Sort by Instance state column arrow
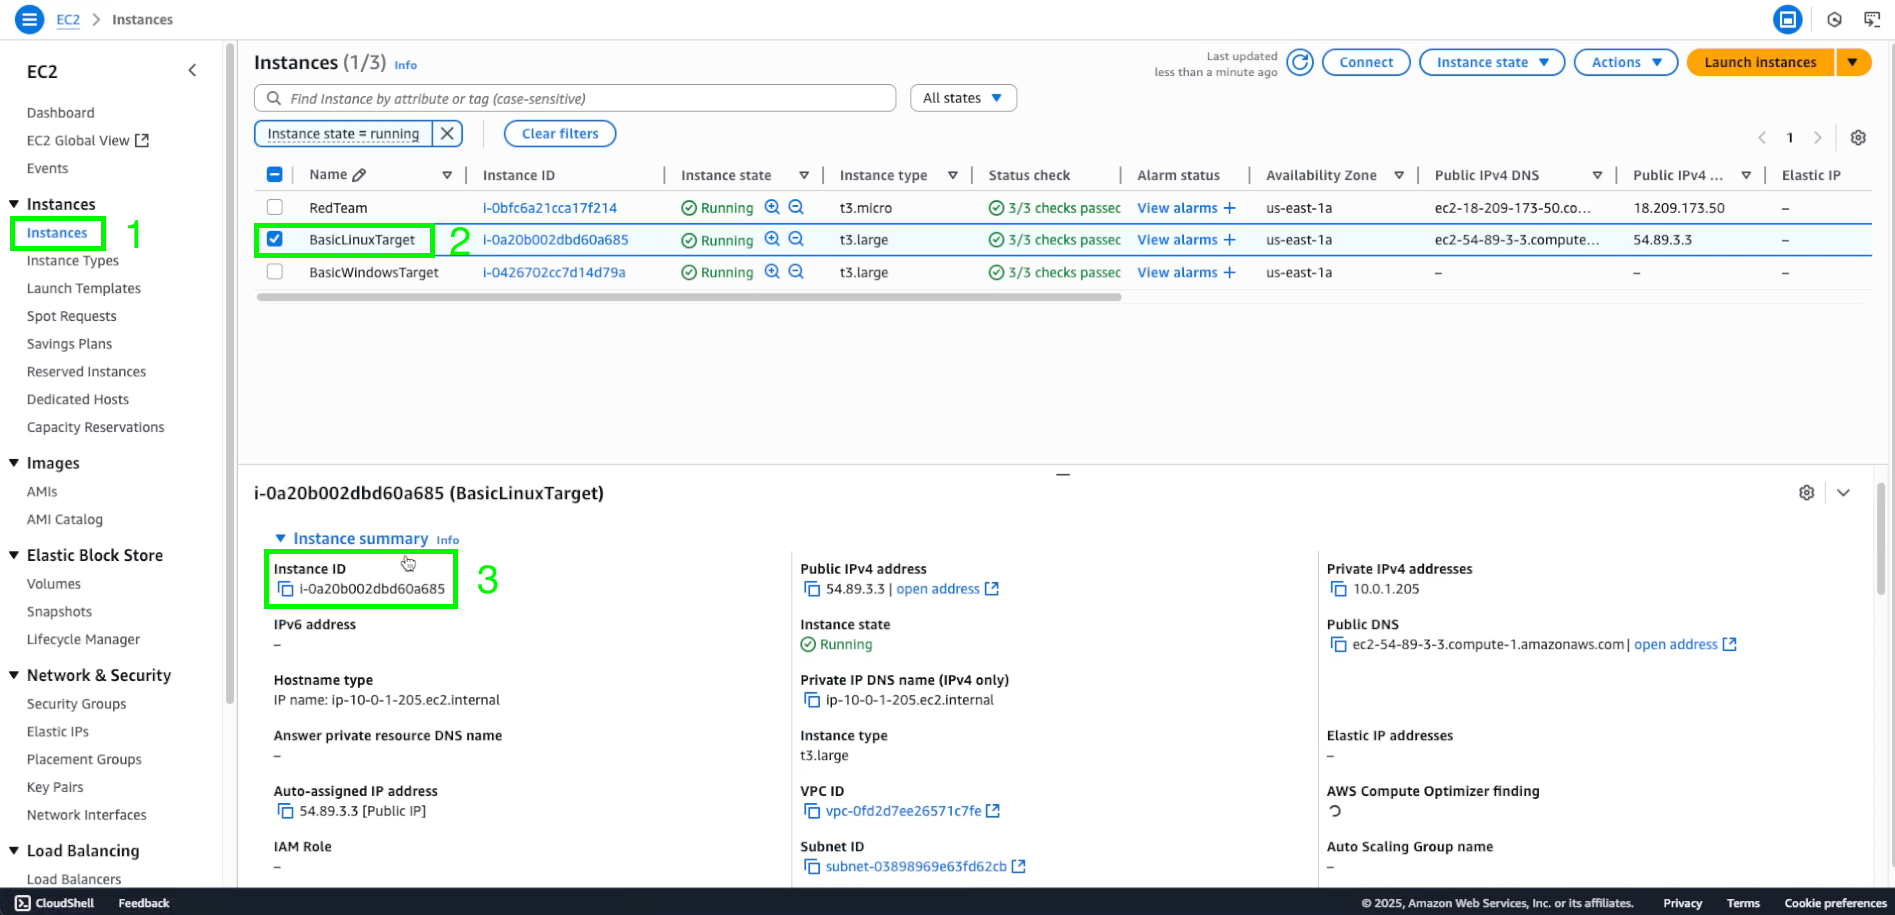Image resolution: width=1895 pixels, height=915 pixels. coord(804,175)
